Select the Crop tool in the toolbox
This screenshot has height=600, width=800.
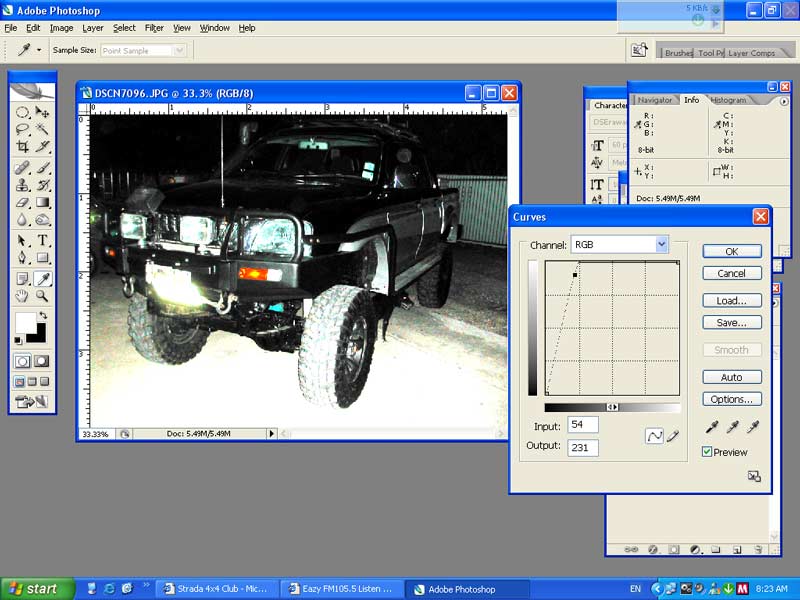click(22, 146)
